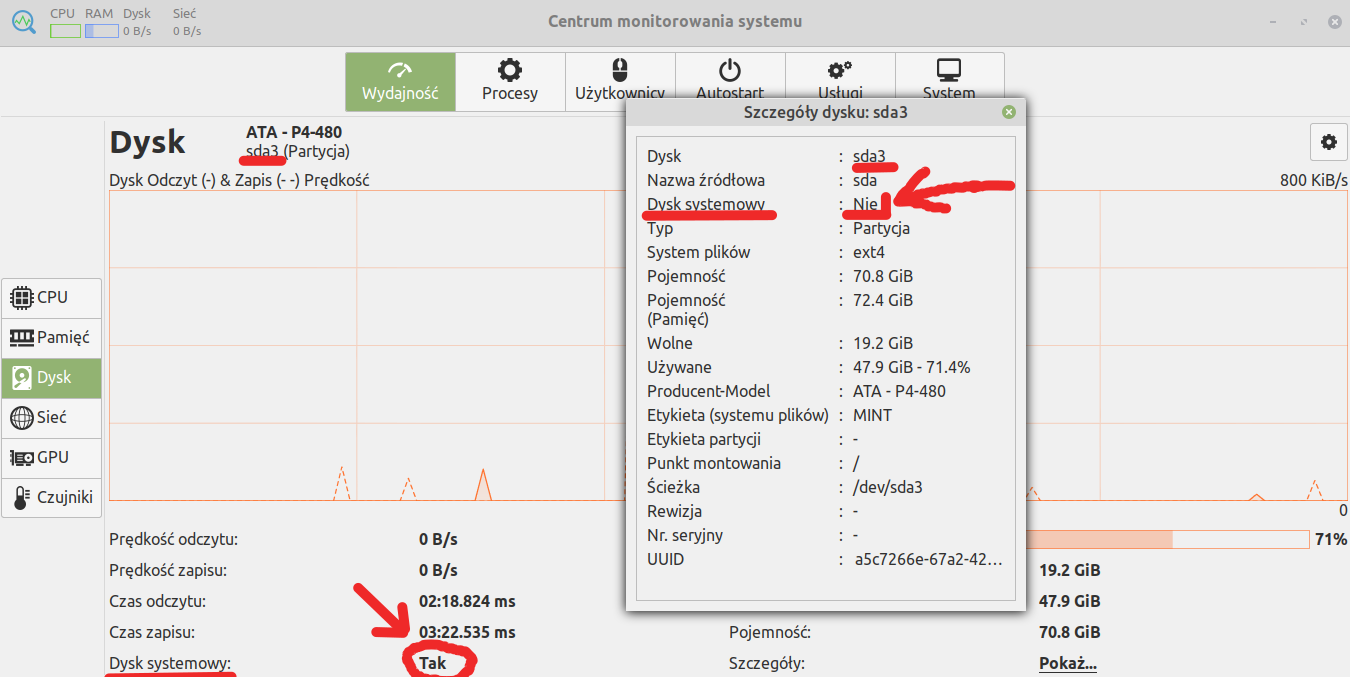Image resolution: width=1350 pixels, height=677 pixels.
Task: Click the Producent-Model value ATA - P4-480
Action: click(x=899, y=392)
